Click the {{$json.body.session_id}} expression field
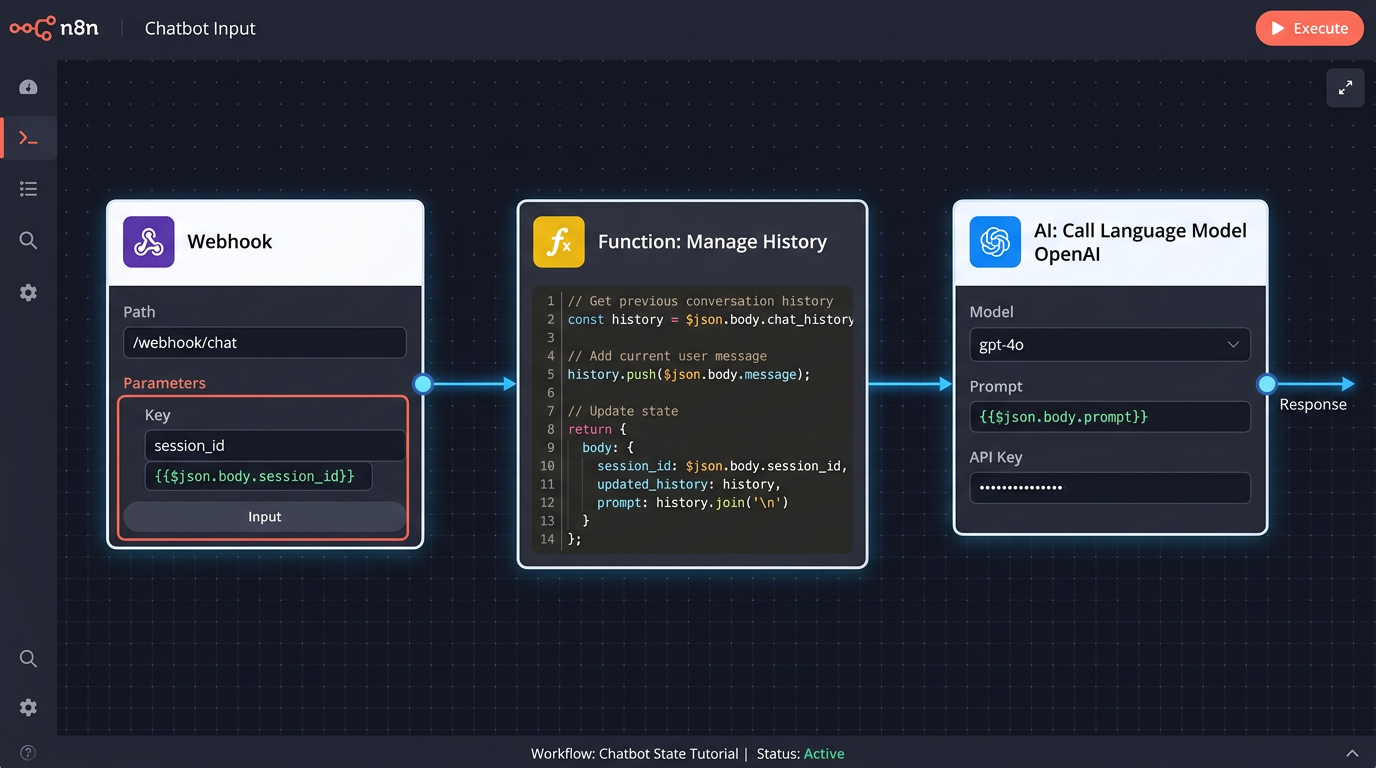The width and height of the screenshot is (1376, 768). (258, 476)
